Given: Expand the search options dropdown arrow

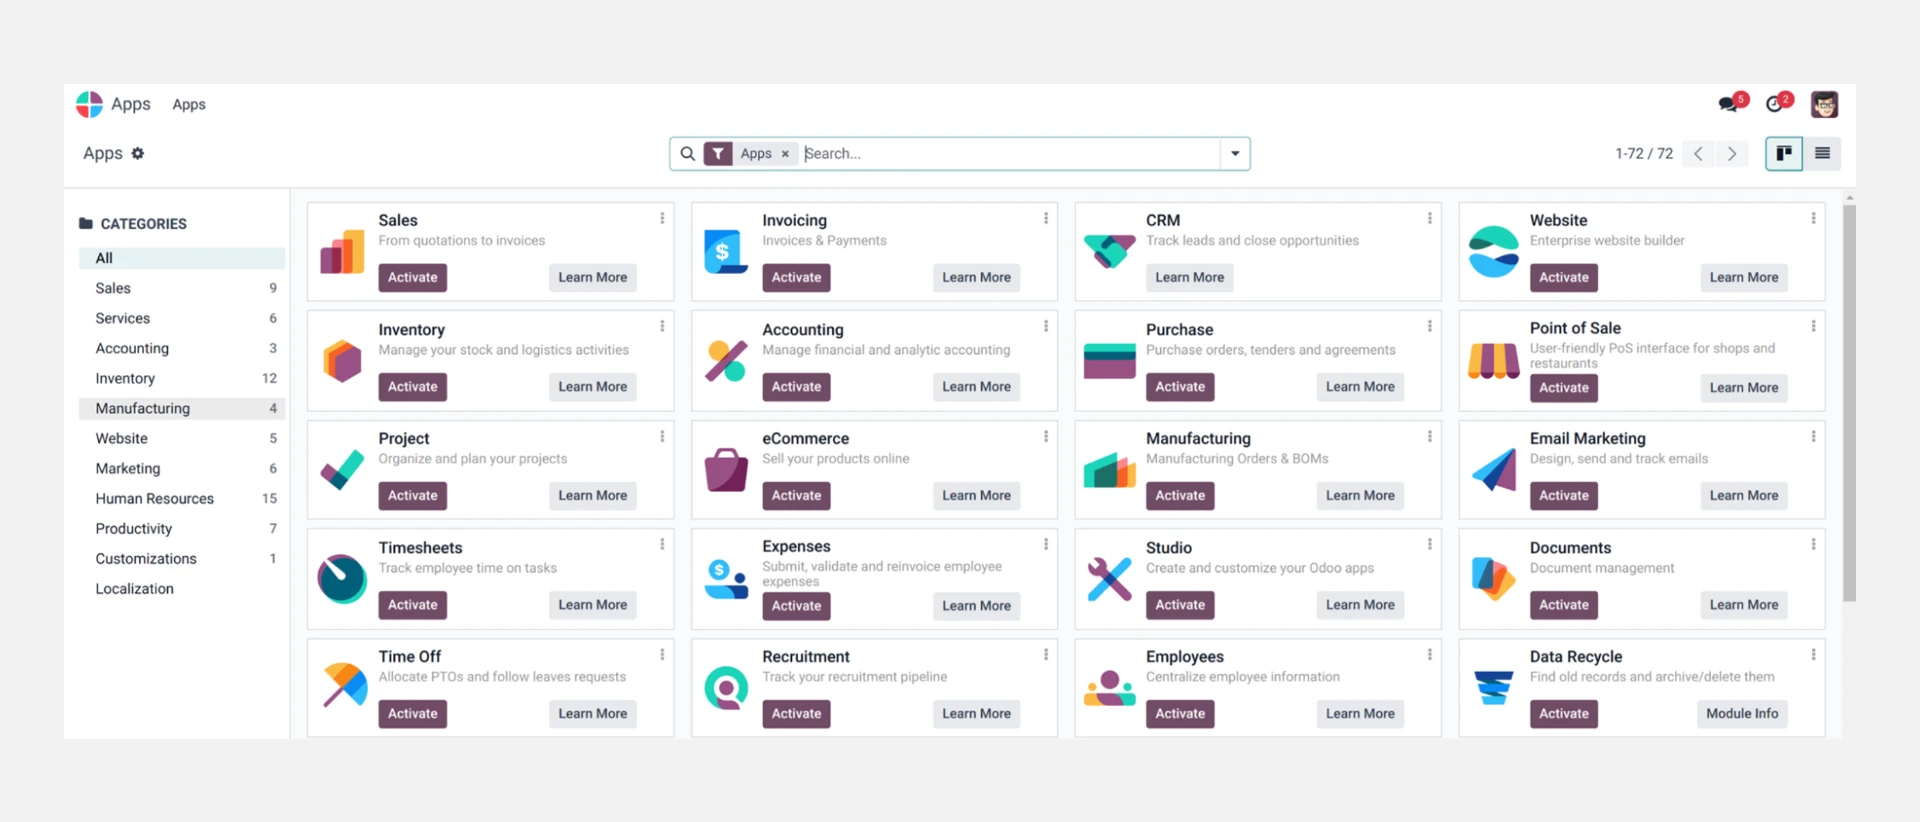Looking at the screenshot, I should (x=1235, y=153).
